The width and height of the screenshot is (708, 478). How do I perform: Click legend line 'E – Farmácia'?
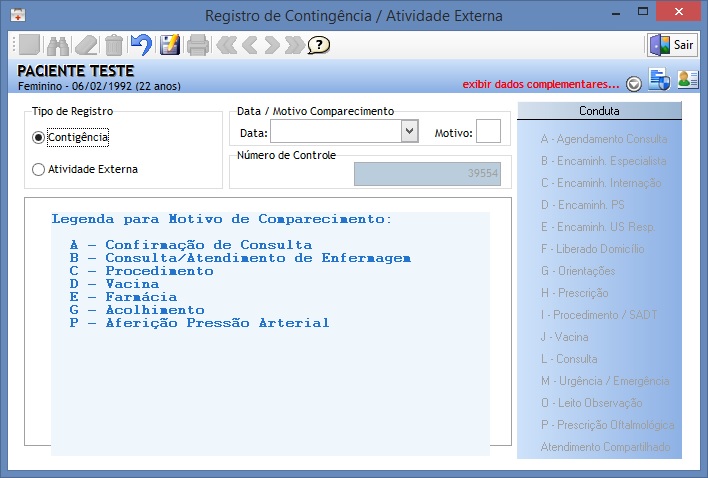click(x=123, y=297)
